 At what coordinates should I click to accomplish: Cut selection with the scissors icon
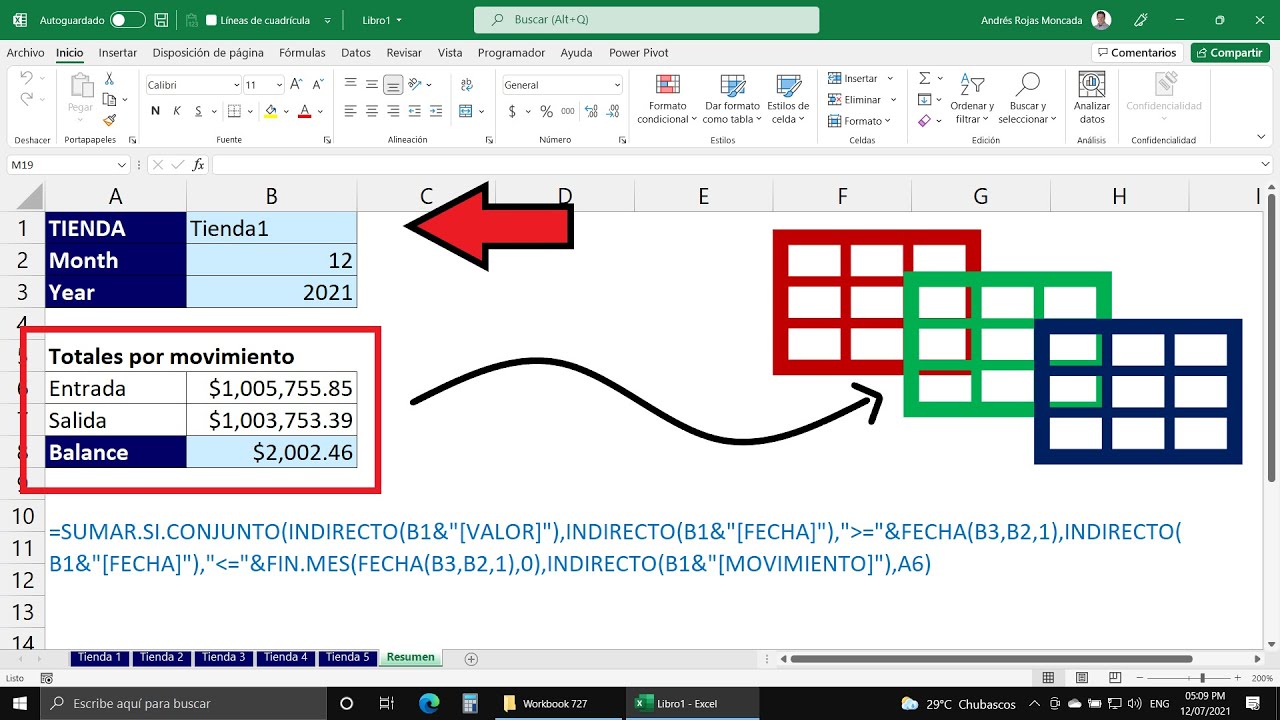[x=109, y=78]
